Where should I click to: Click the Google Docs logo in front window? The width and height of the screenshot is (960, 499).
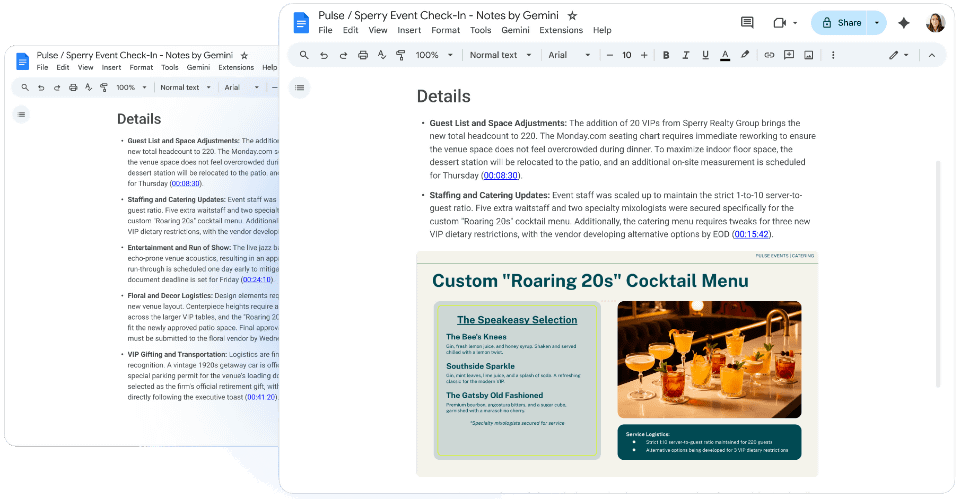pos(301,23)
